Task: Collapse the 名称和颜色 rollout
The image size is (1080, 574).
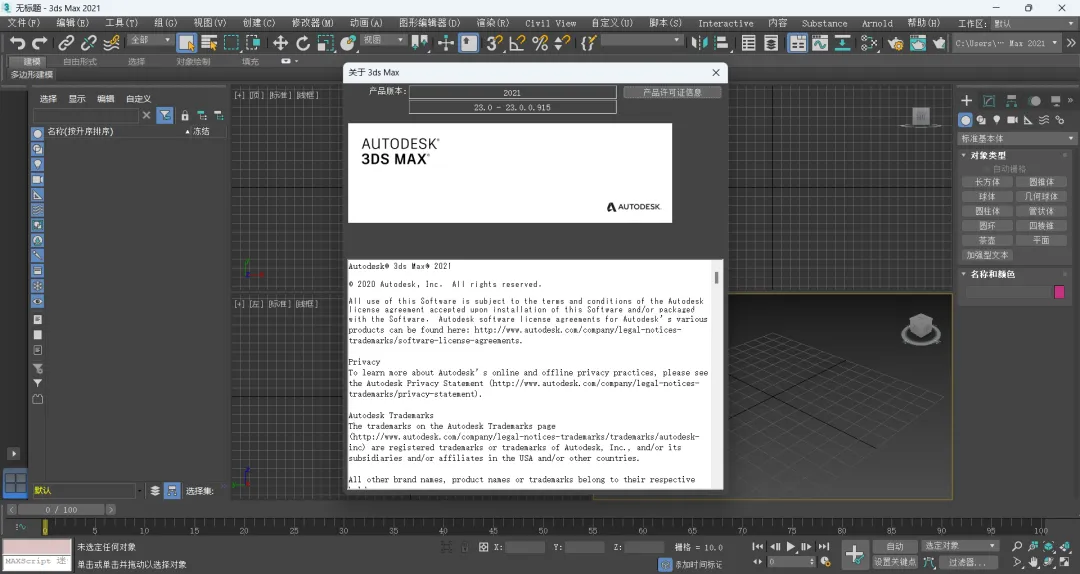Action: point(992,274)
